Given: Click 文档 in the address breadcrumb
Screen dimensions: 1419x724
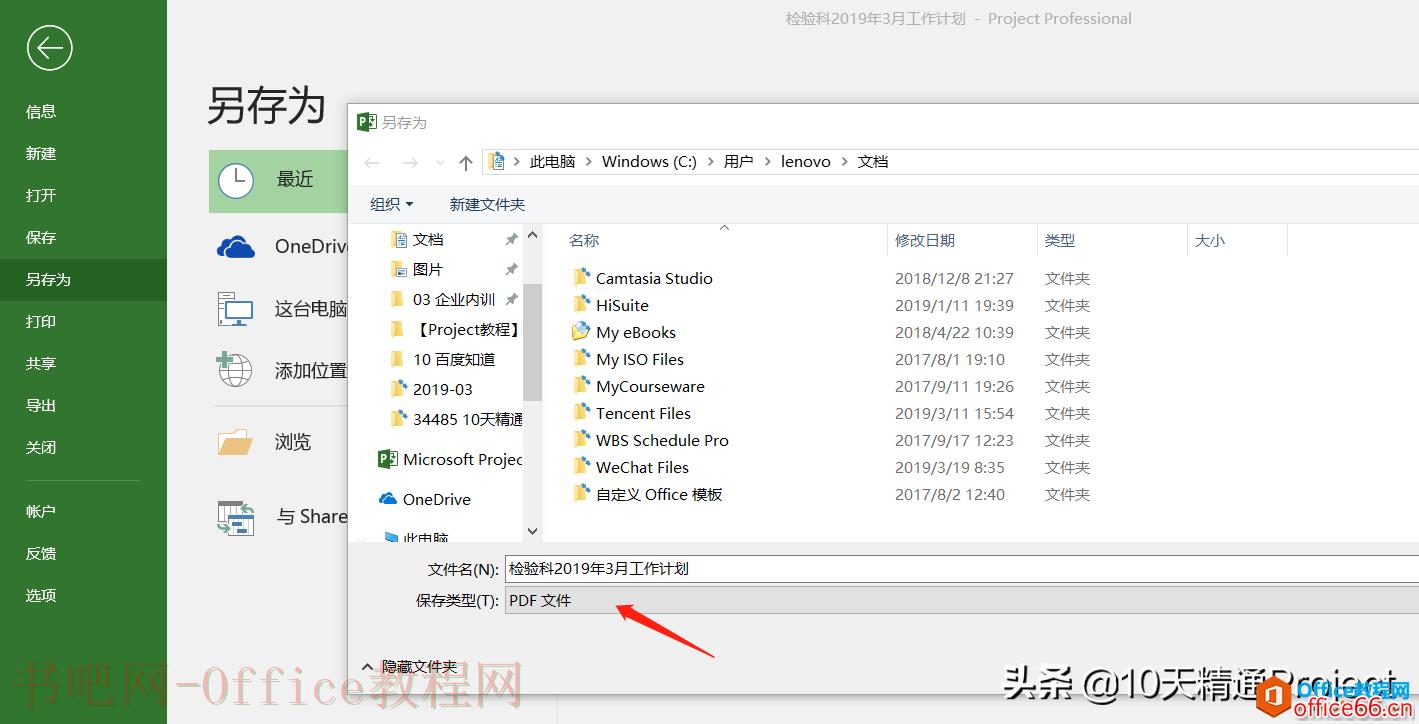Looking at the screenshot, I should (873, 161).
